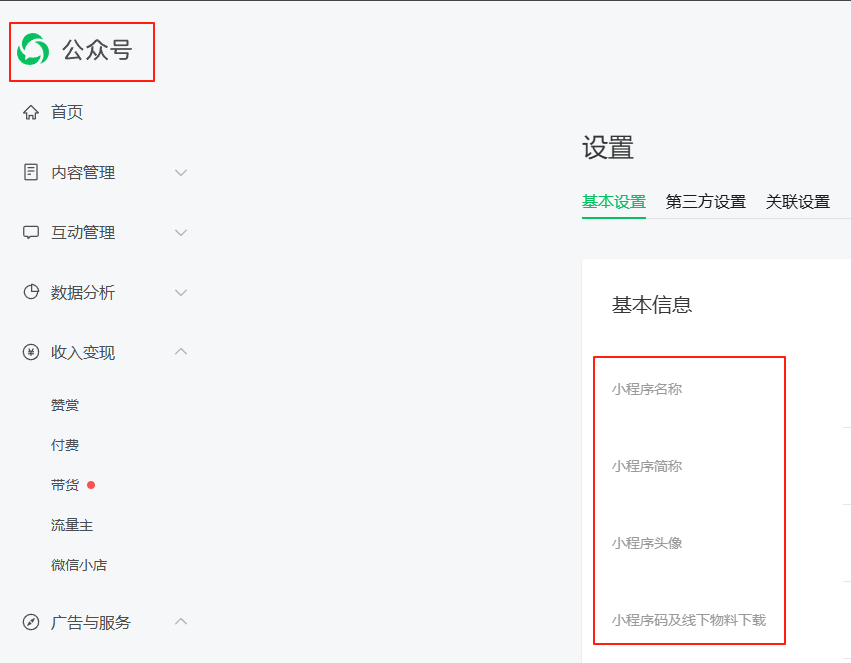Collapse the 收入变现 chevron
The width and height of the screenshot is (851, 663).
coord(181,352)
